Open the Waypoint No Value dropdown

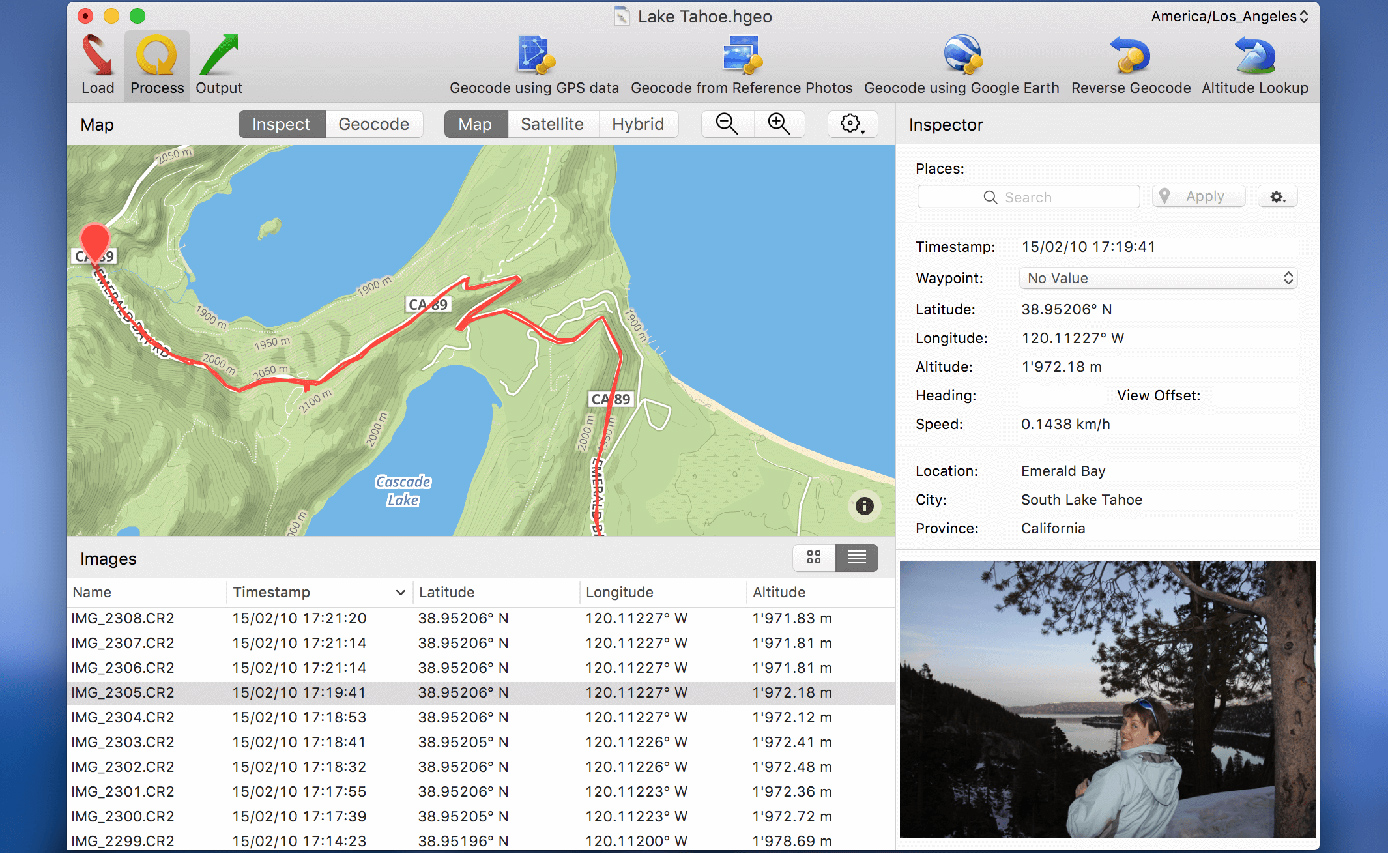tap(1157, 278)
